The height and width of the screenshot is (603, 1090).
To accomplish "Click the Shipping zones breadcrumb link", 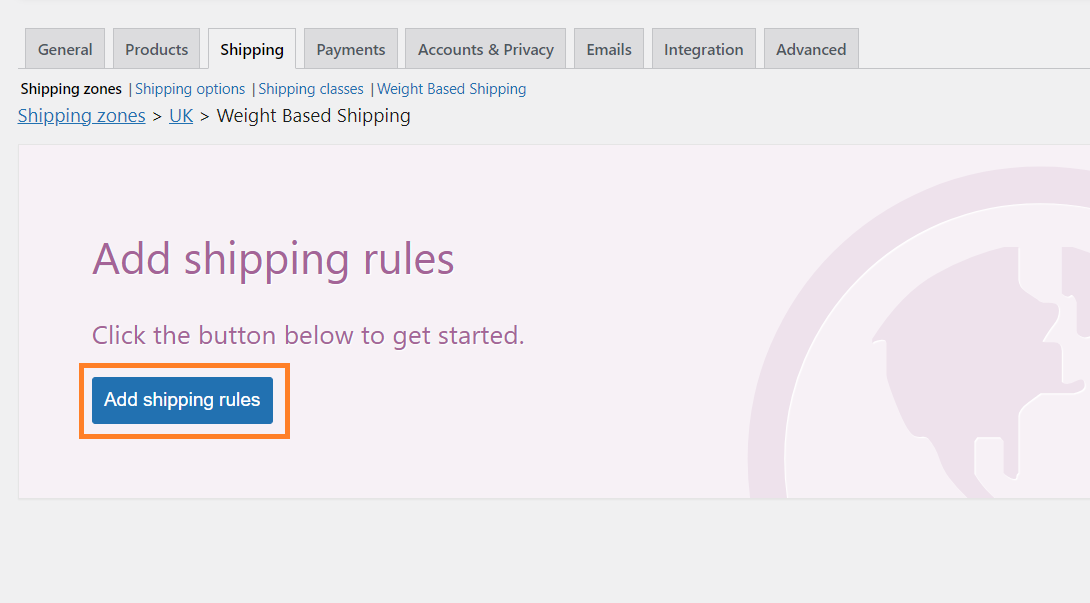I will pyautogui.click(x=81, y=115).
